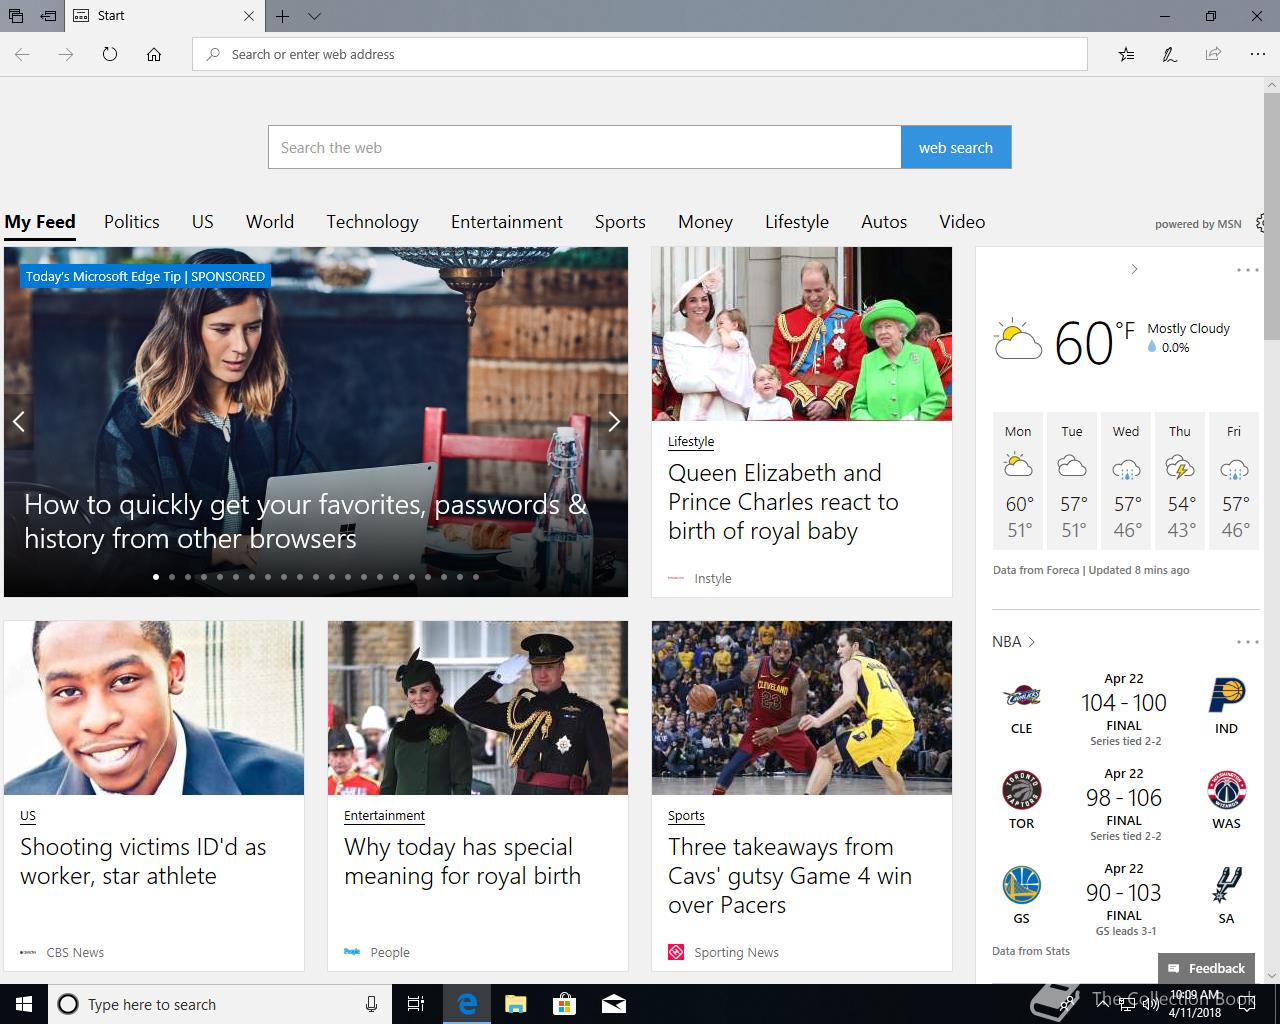Click the Entertainment category label on card
Viewport: 1280px width, 1024px height.
[384, 815]
